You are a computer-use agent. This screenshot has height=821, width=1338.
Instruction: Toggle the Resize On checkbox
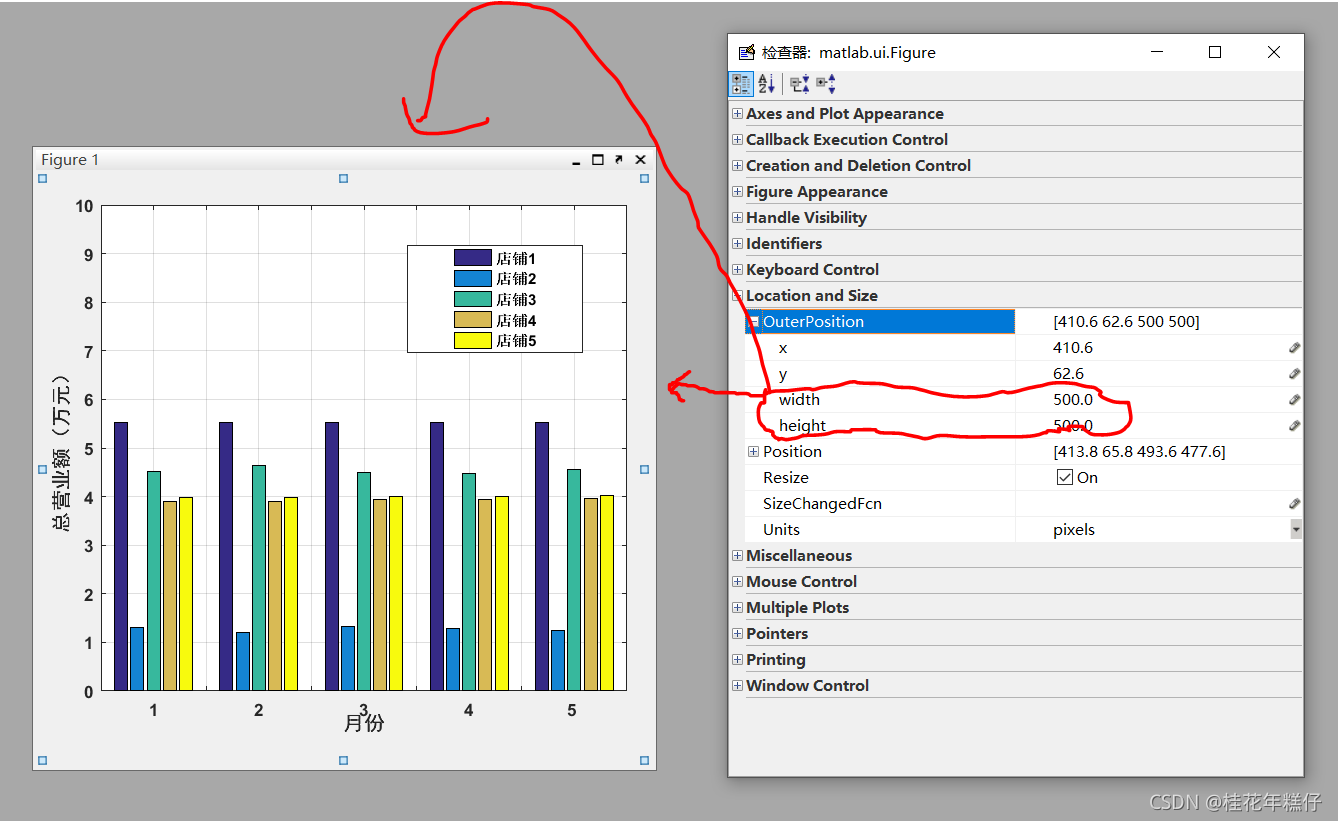click(1065, 478)
